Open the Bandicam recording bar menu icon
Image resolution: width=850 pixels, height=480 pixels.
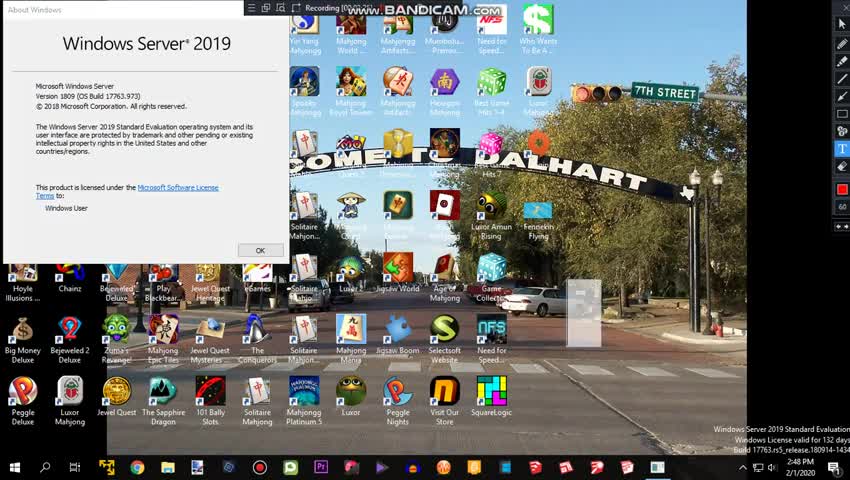pyautogui.click(x=251, y=8)
